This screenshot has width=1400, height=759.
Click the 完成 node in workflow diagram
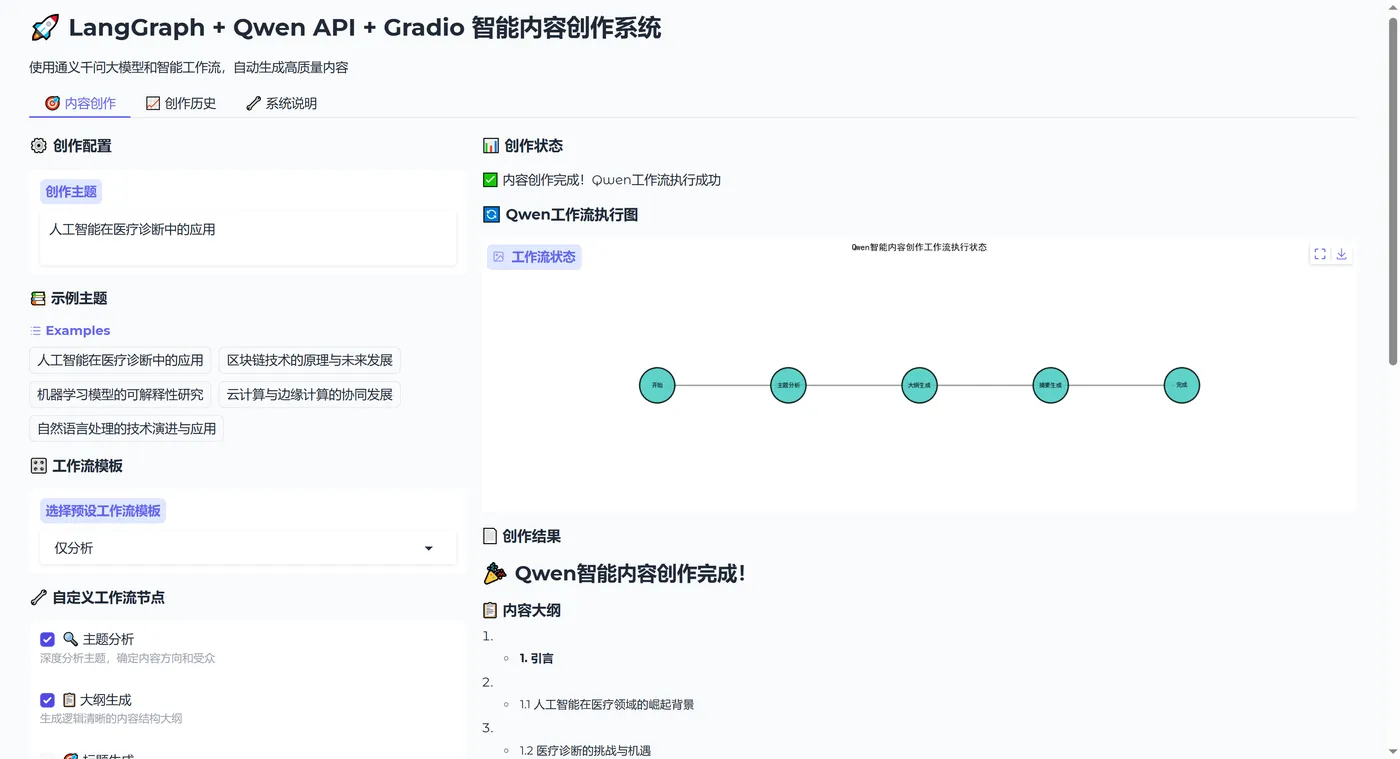[1181, 385]
